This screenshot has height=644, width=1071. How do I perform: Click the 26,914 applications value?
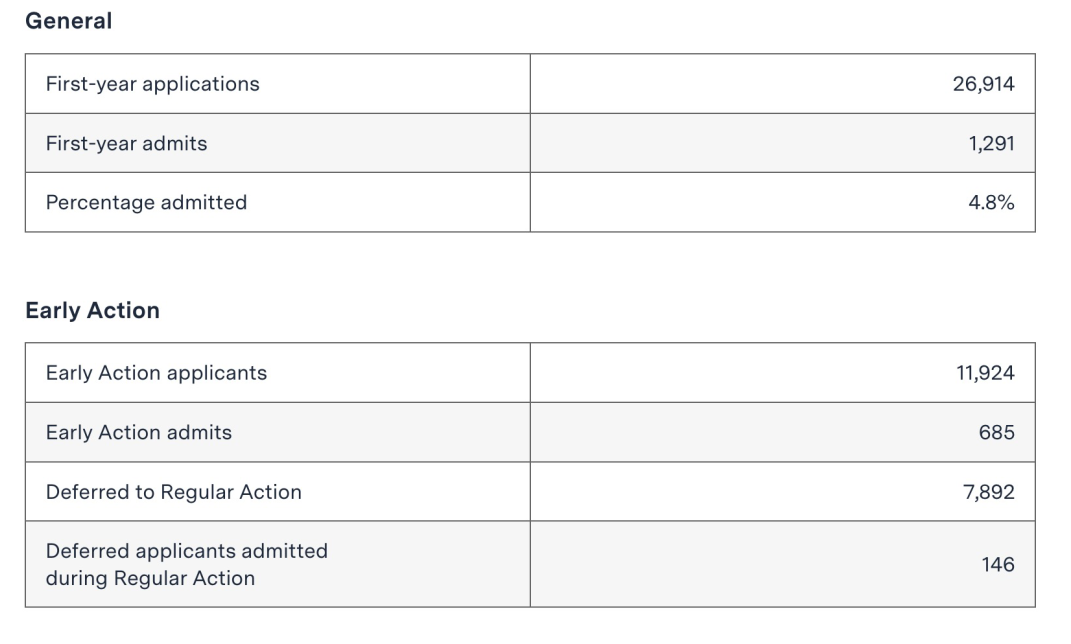coord(984,84)
